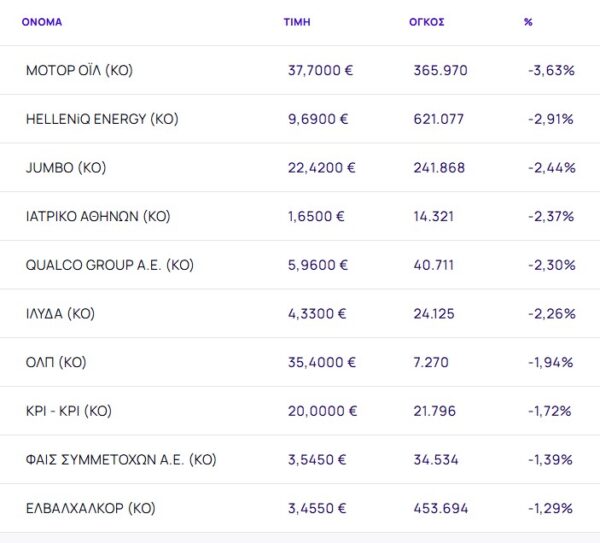
Task: Sort by the % change column header
Action: (528, 21)
